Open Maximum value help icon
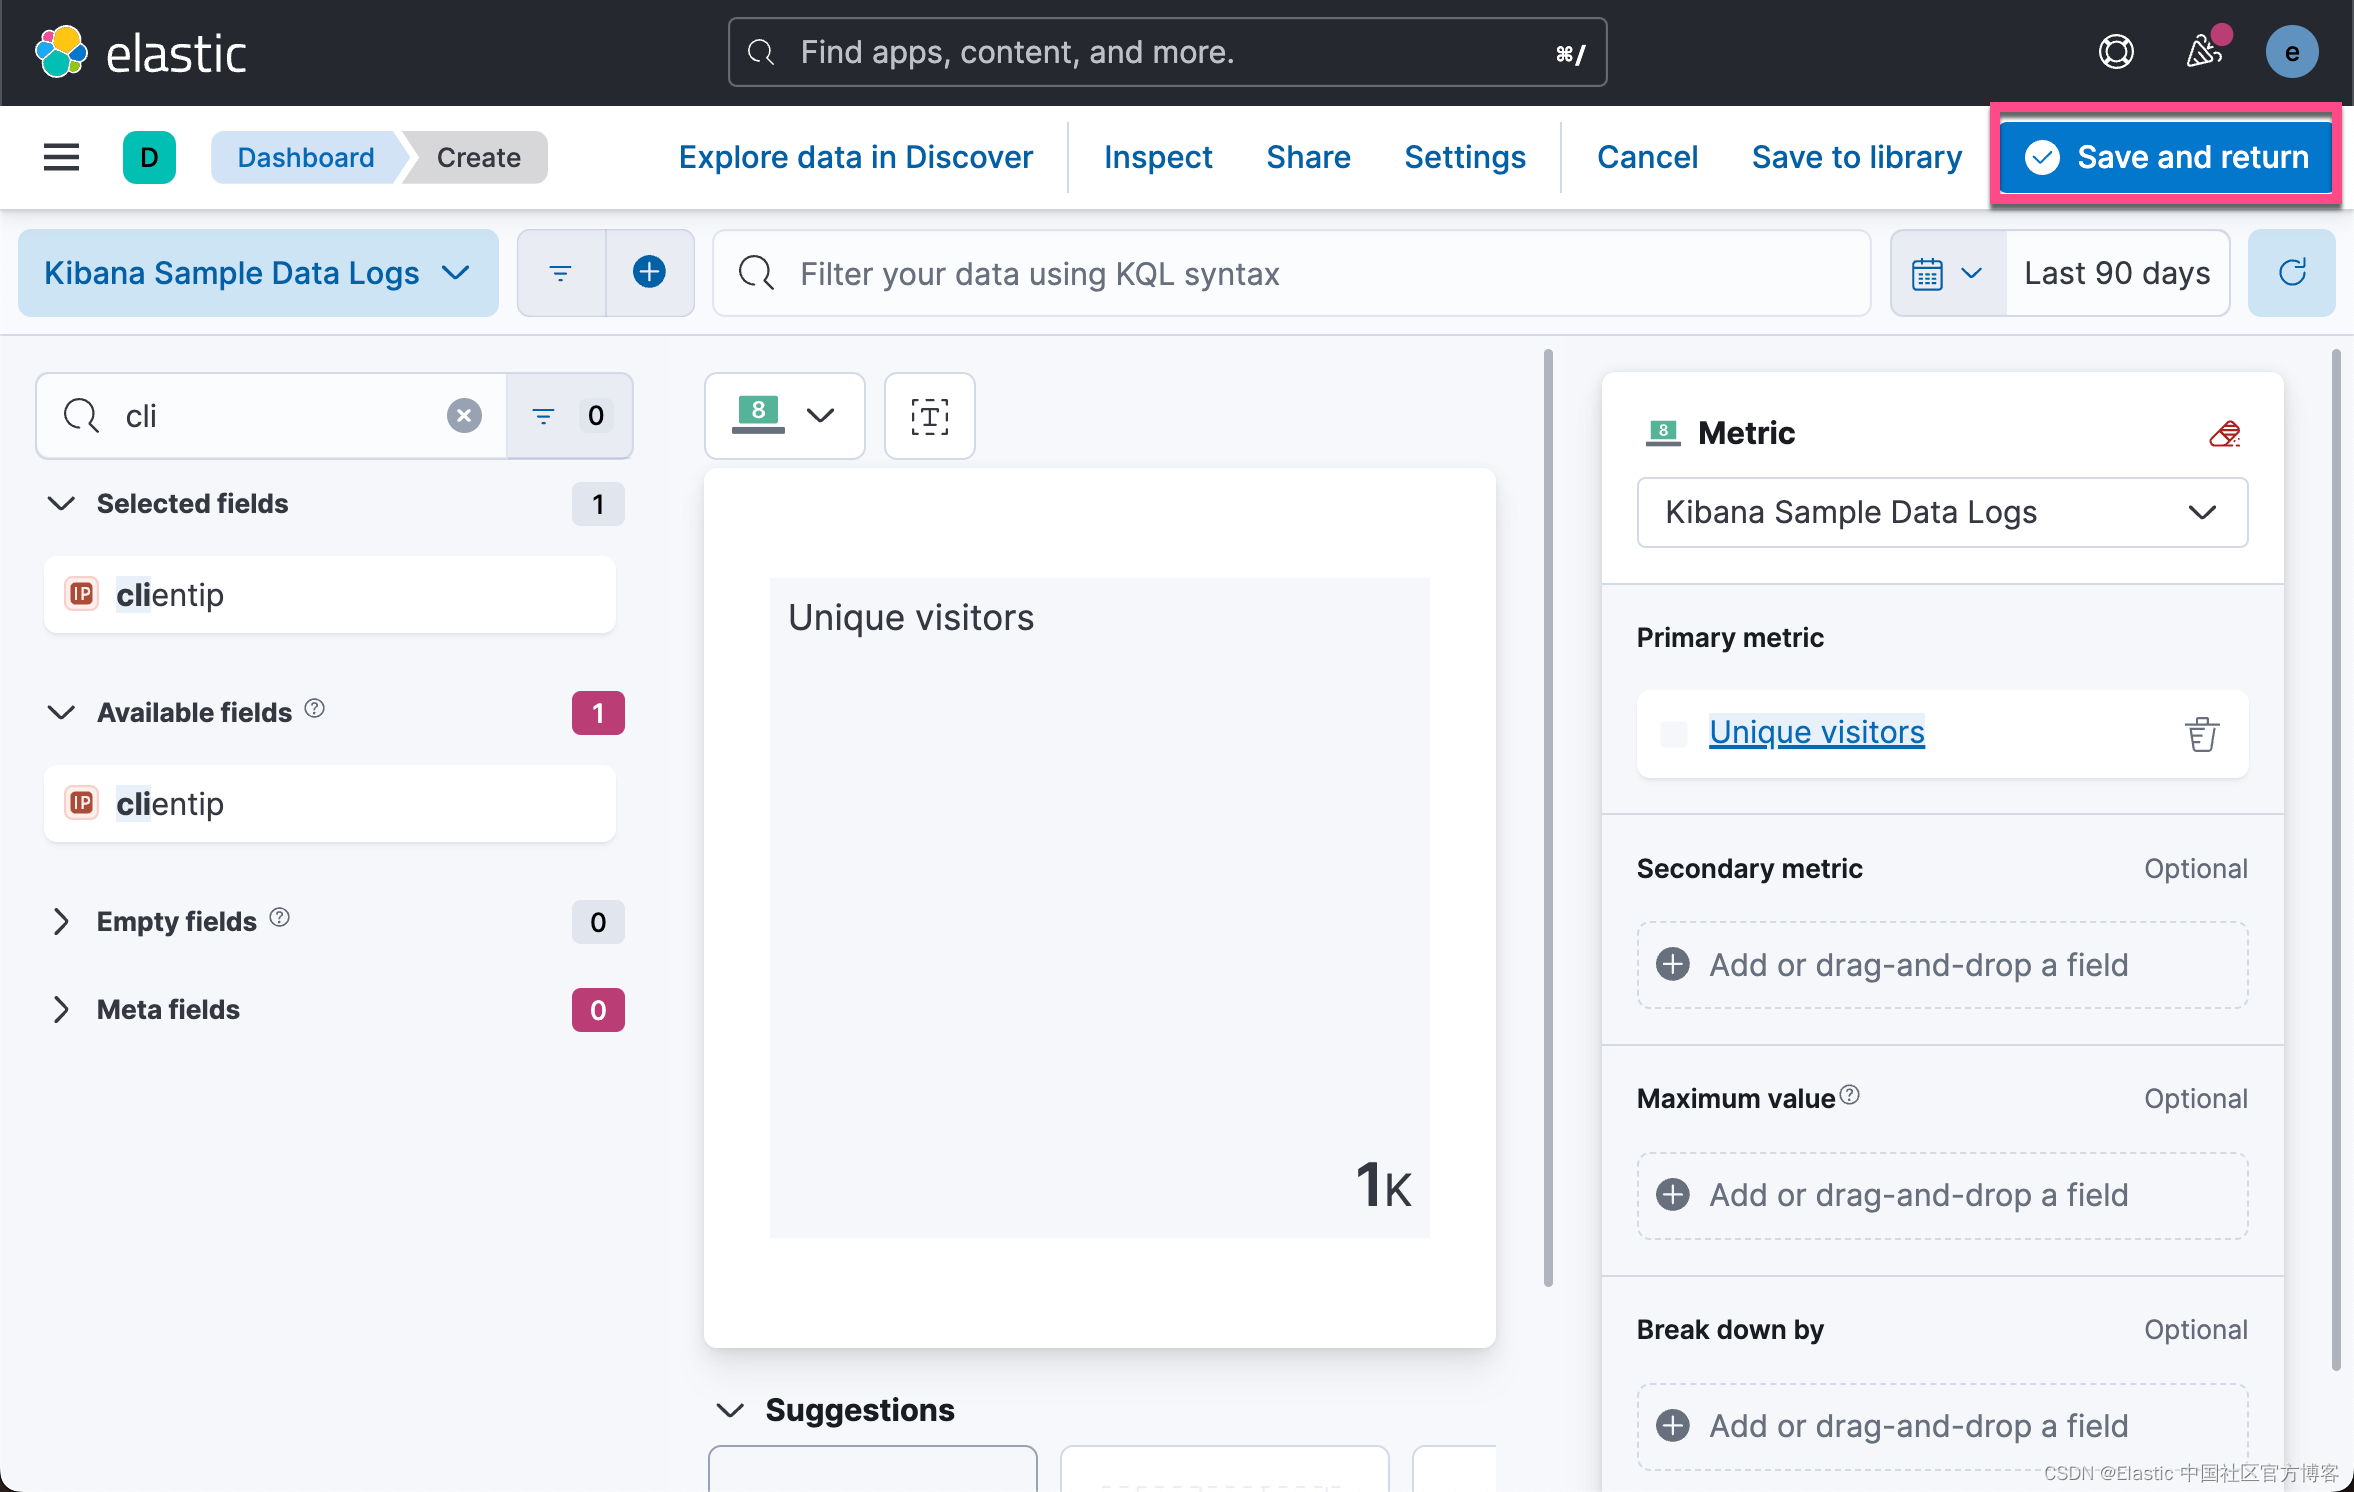This screenshot has height=1492, width=2354. click(1850, 1095)
